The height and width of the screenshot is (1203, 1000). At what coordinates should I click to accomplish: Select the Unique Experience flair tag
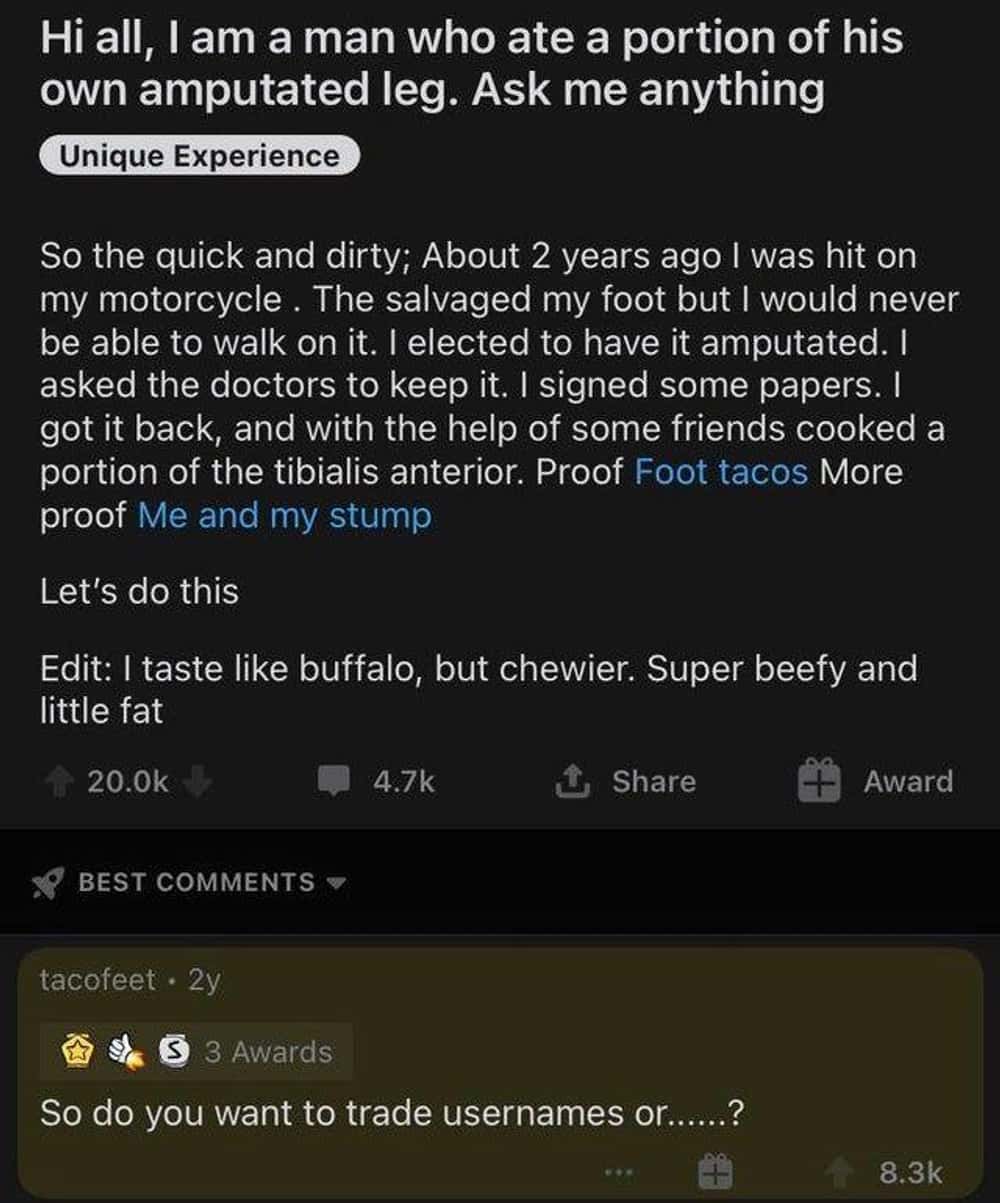pos(198,157)
